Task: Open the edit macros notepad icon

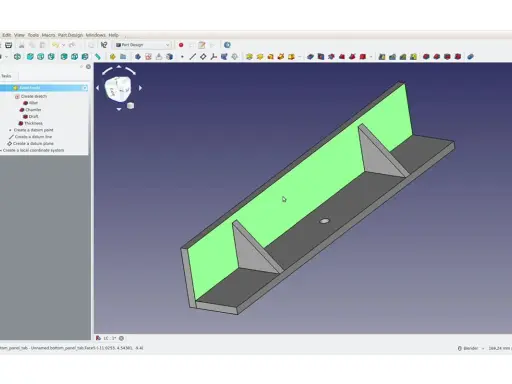Action: (x=202, y=45)
